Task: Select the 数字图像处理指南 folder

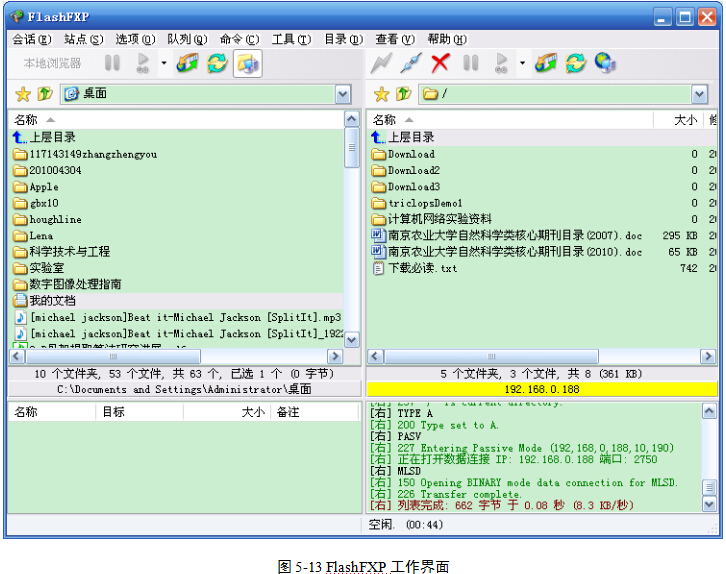Action: click(176, 284)
